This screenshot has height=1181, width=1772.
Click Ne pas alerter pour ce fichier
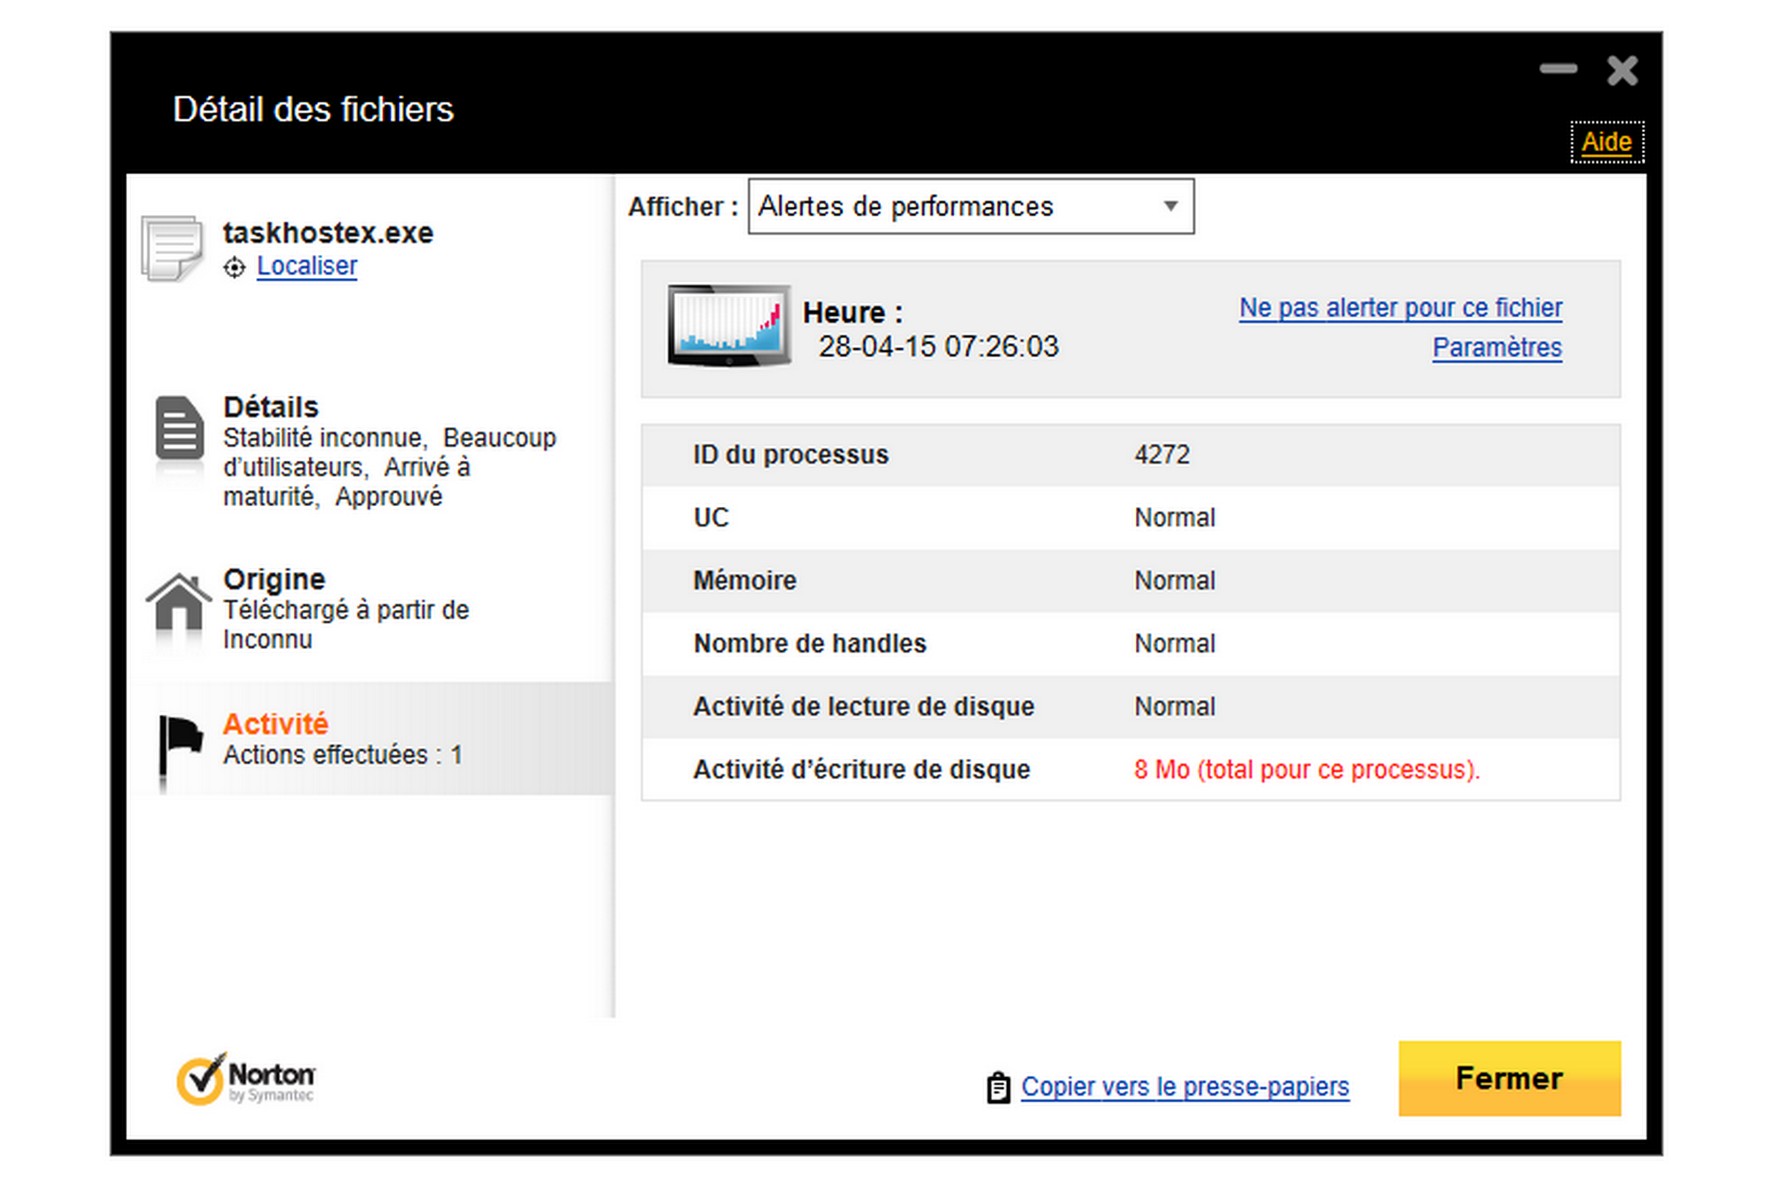click(x=1400, y=308)
